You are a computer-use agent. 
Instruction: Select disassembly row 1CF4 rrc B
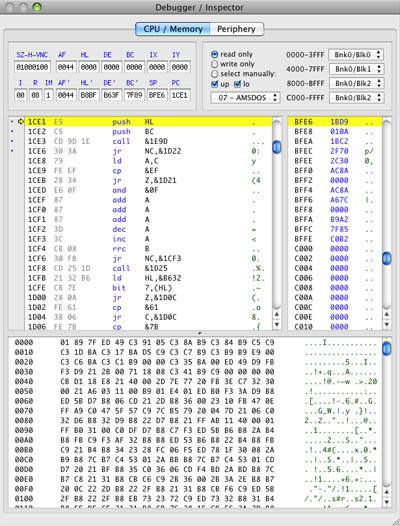point(148,249)
